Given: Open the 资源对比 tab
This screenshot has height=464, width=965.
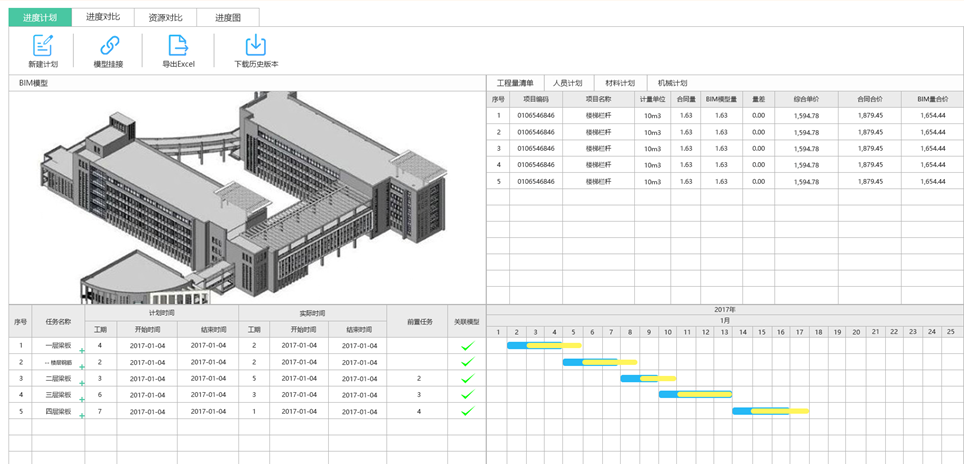Looking at the screenshot, I should (165, 17).
